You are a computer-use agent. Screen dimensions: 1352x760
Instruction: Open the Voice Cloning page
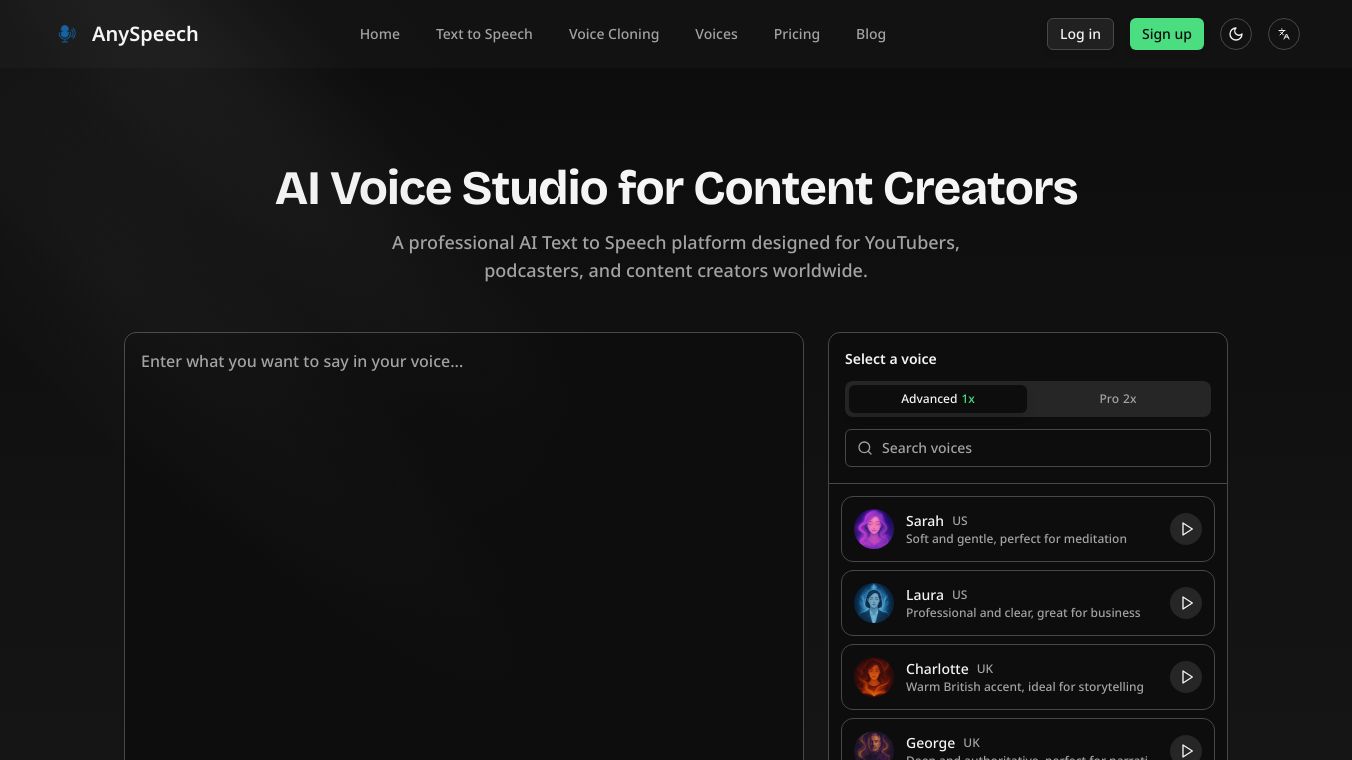click(614, 34)
